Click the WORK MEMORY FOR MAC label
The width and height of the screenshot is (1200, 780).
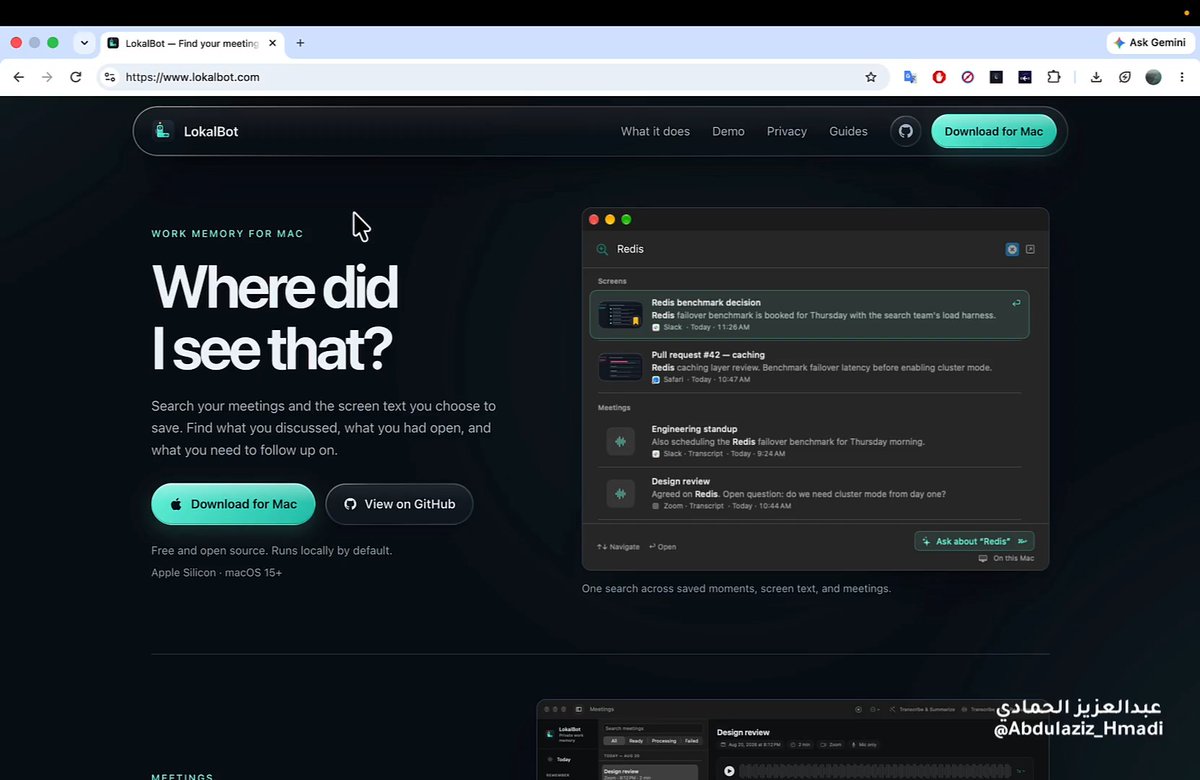point(227,234)
